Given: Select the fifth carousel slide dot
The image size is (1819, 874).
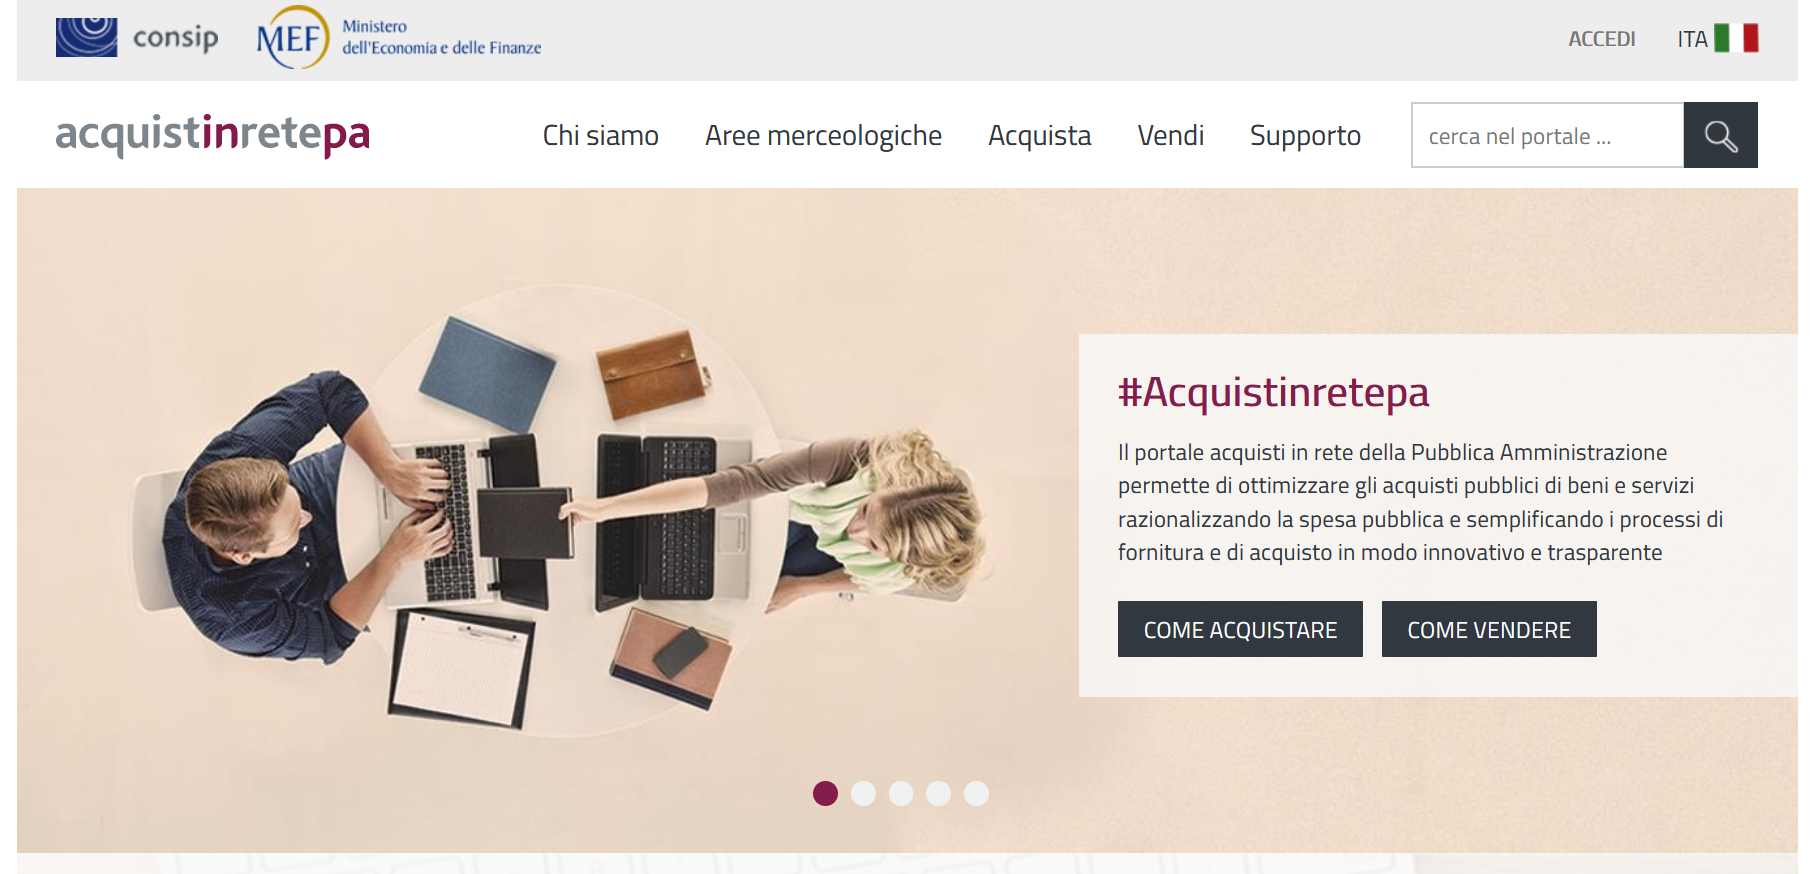Looking at the screenshot, I should 976,793.
